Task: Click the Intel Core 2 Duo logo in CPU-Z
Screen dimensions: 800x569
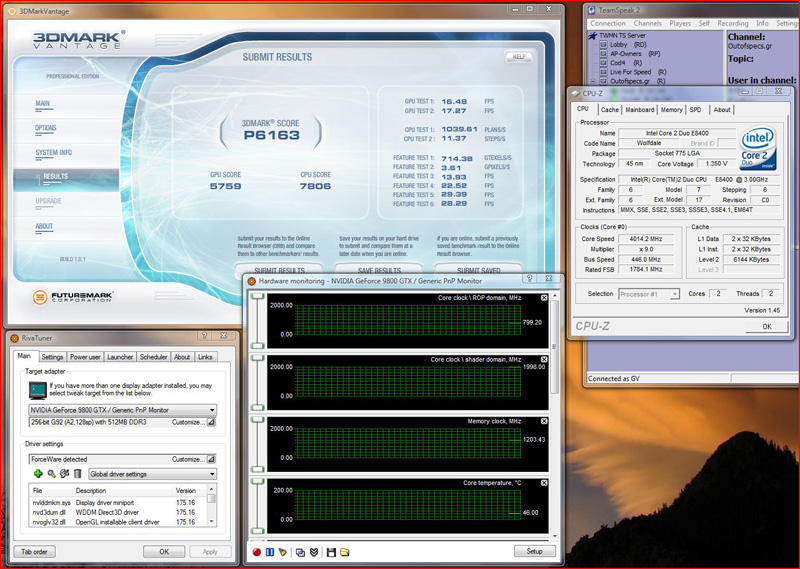Action: coord(758,148)
